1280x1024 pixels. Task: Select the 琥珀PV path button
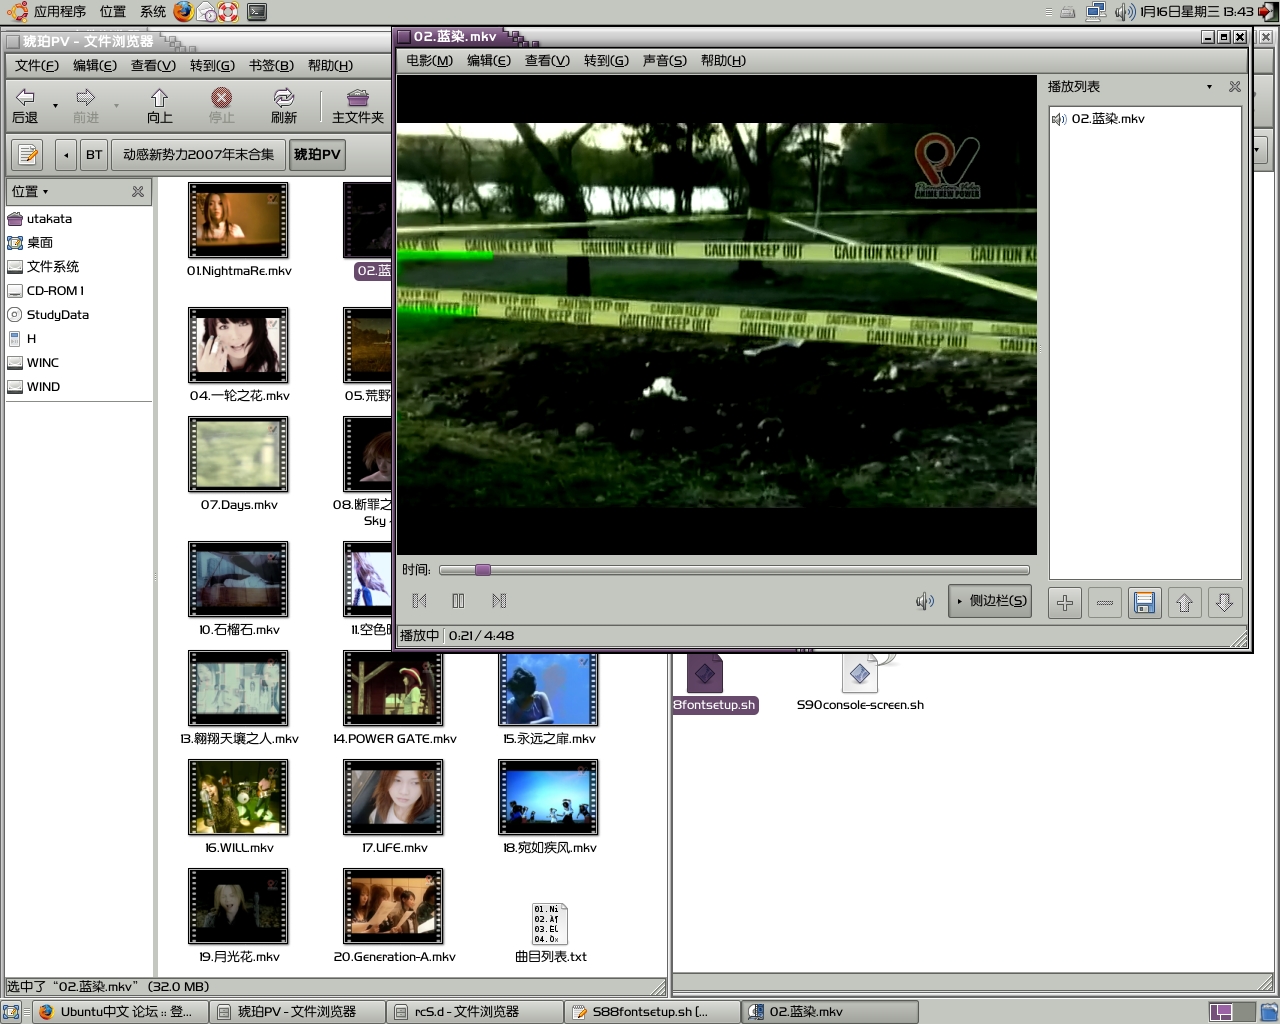pyautogui.click(x=317, y=155)
